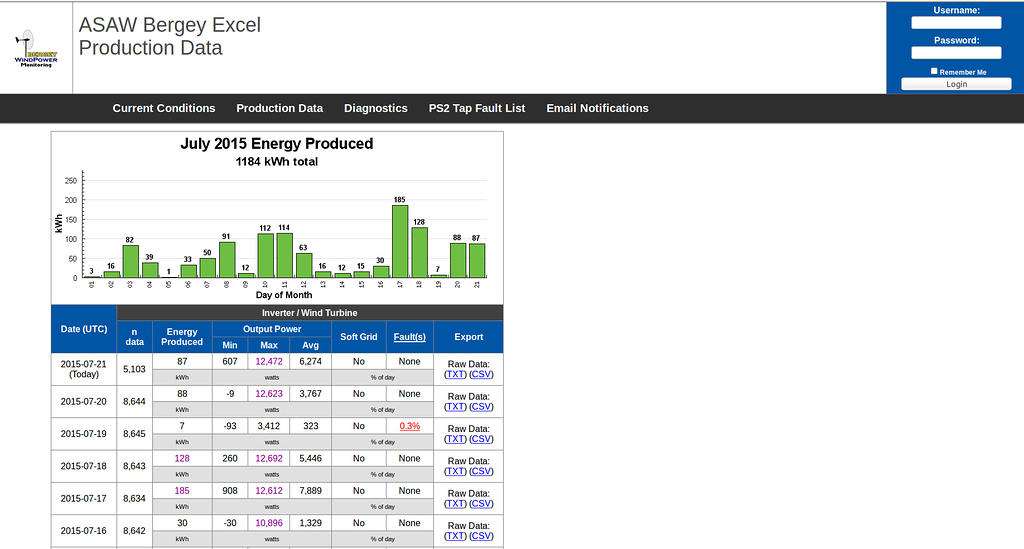
Task: Click the July 2015 Energy Produced chart title
Action: point(277,144)
